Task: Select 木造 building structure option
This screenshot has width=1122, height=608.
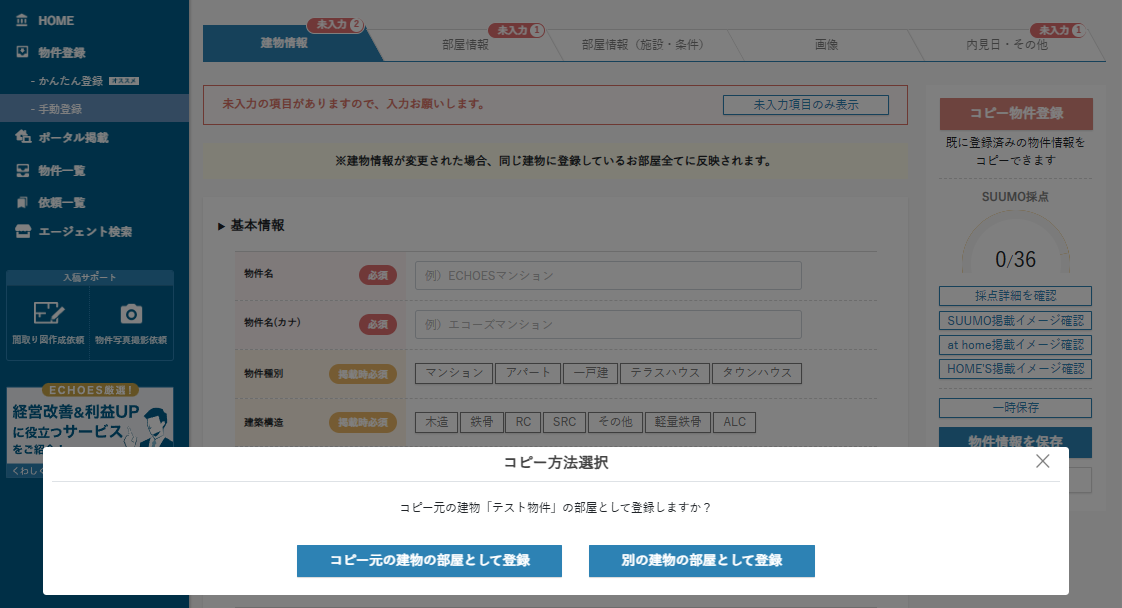Action: (435, 422)
